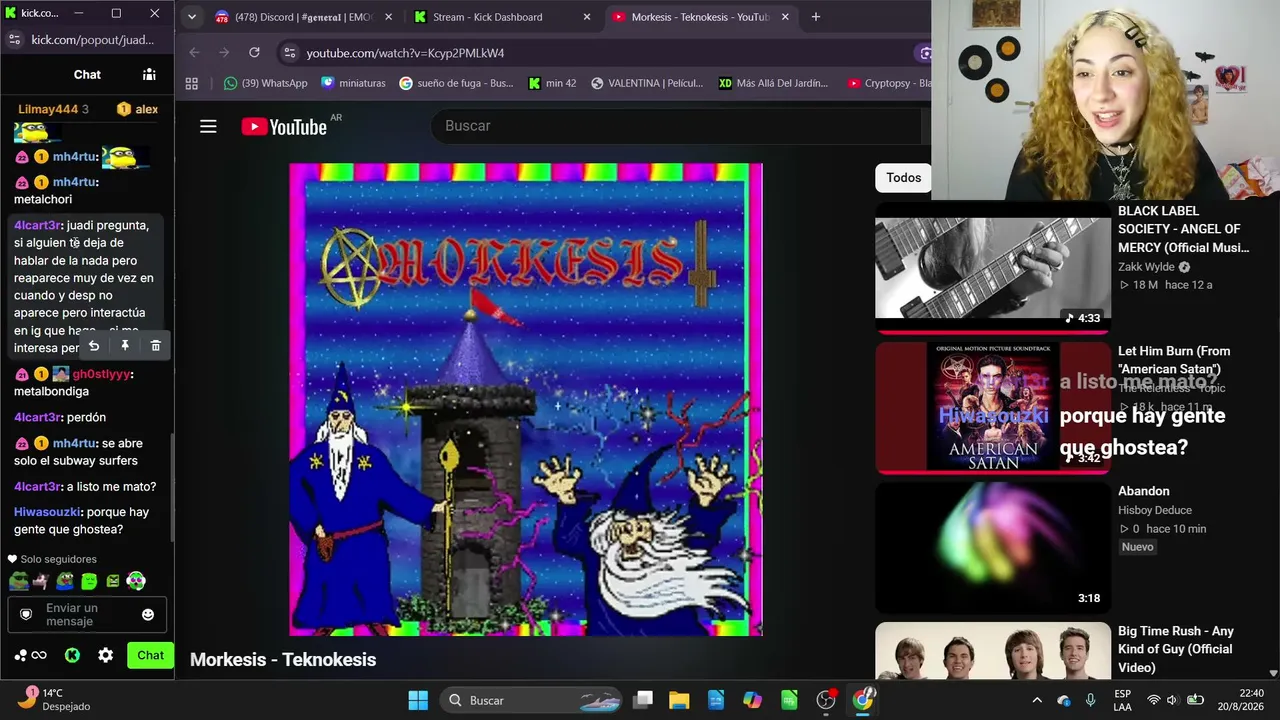The width and height of the screenshot is (1280, 720).
Task: Reload the YouTube page
Action: [x=254, y=53]
